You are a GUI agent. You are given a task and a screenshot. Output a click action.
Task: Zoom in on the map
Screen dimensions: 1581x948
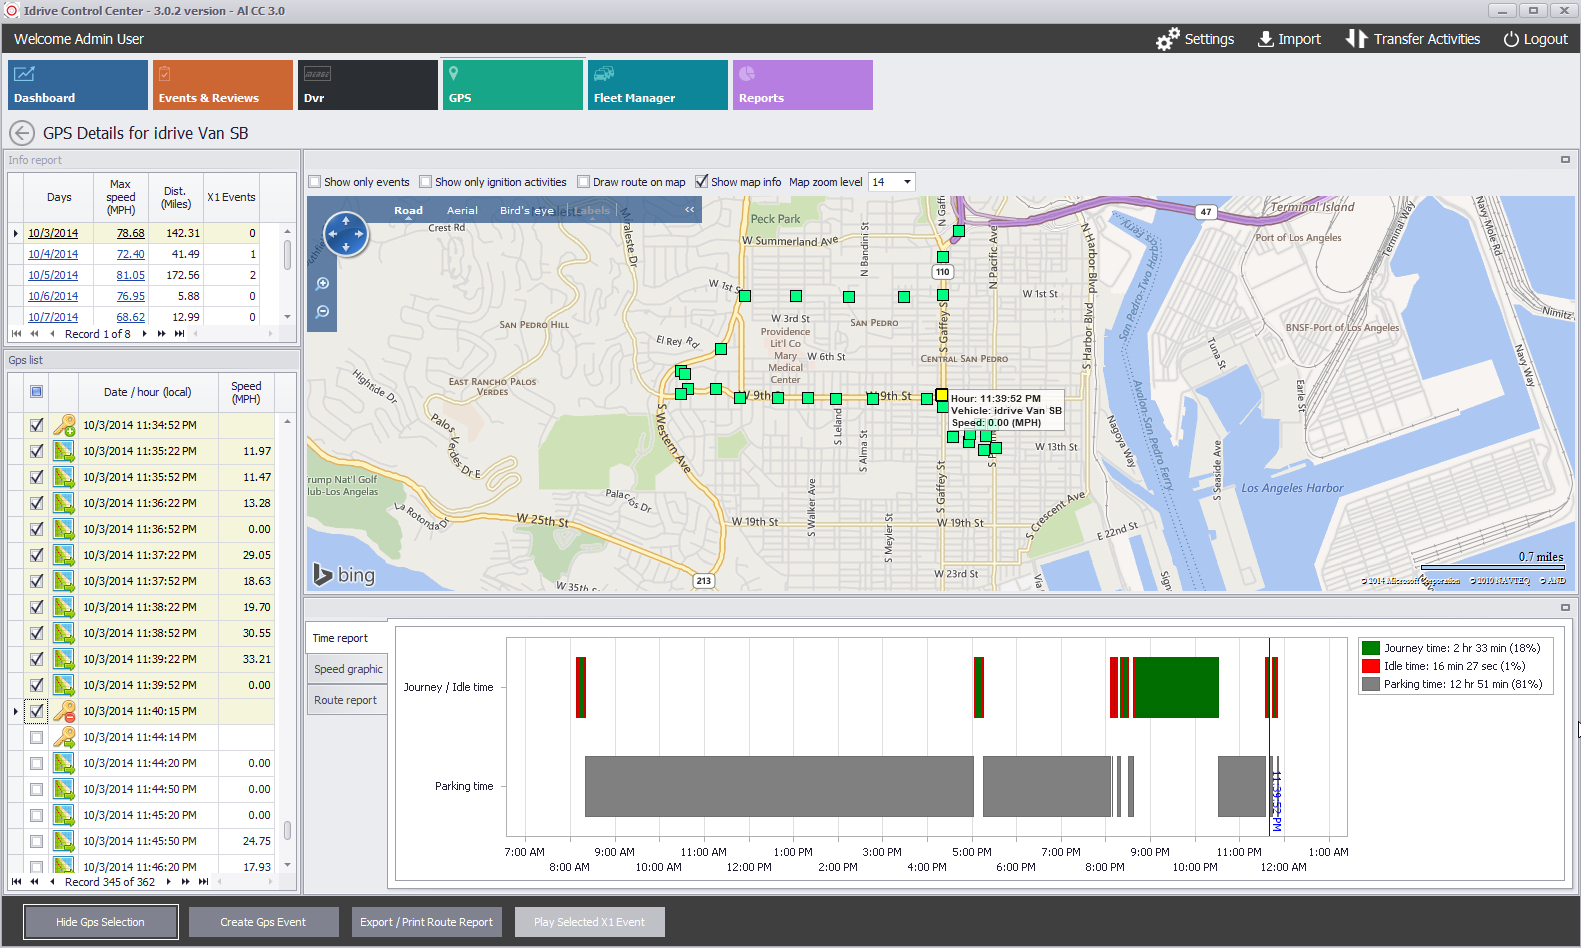tap(323, 284)
